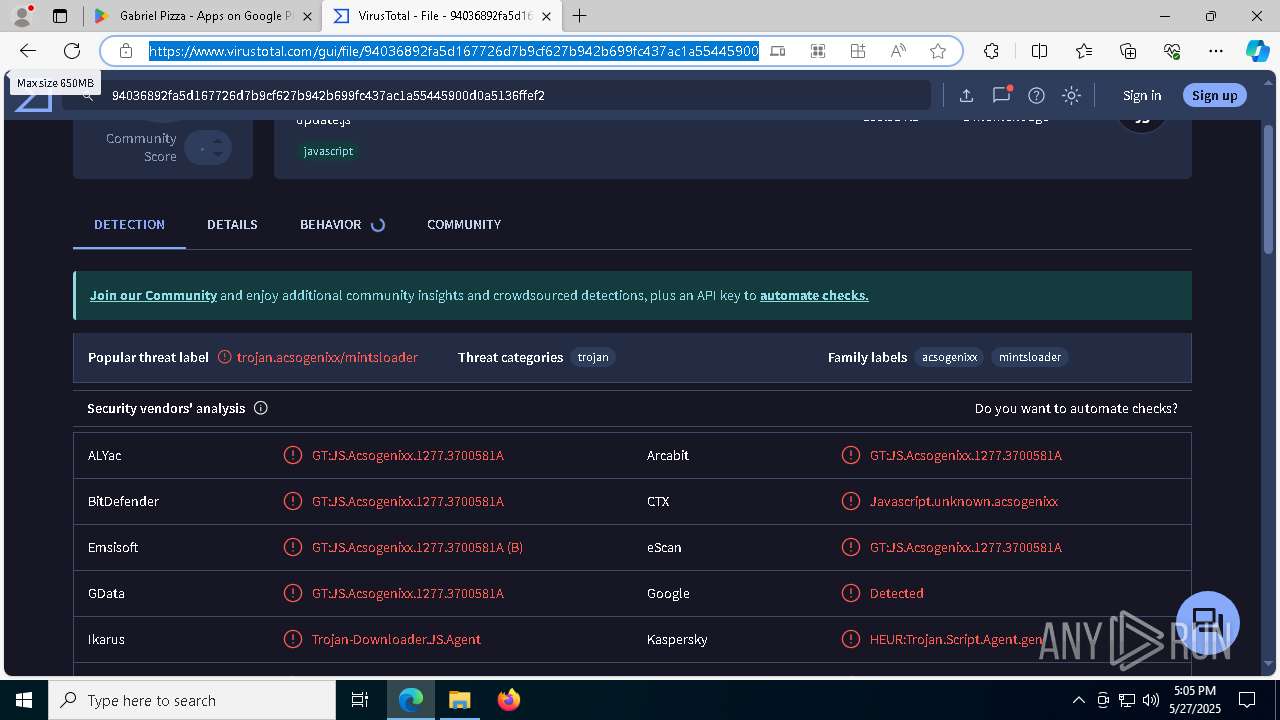Click the BitDefender detection result

pyautogui.click(x=408, y=501)
